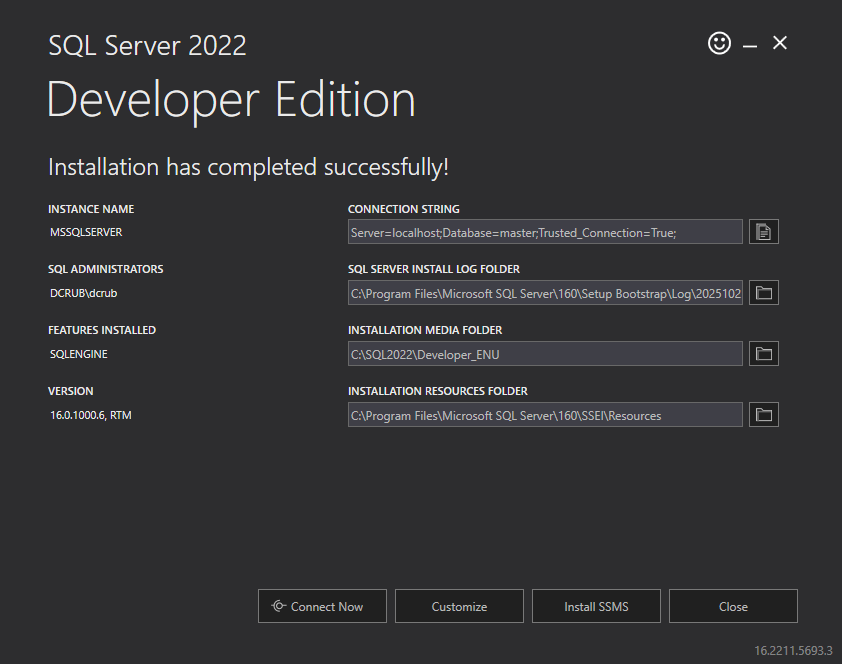The height and width of the screenshot is (664, 842).
Task: Copy the connection string with the copy icon
Action: point(764,232)
